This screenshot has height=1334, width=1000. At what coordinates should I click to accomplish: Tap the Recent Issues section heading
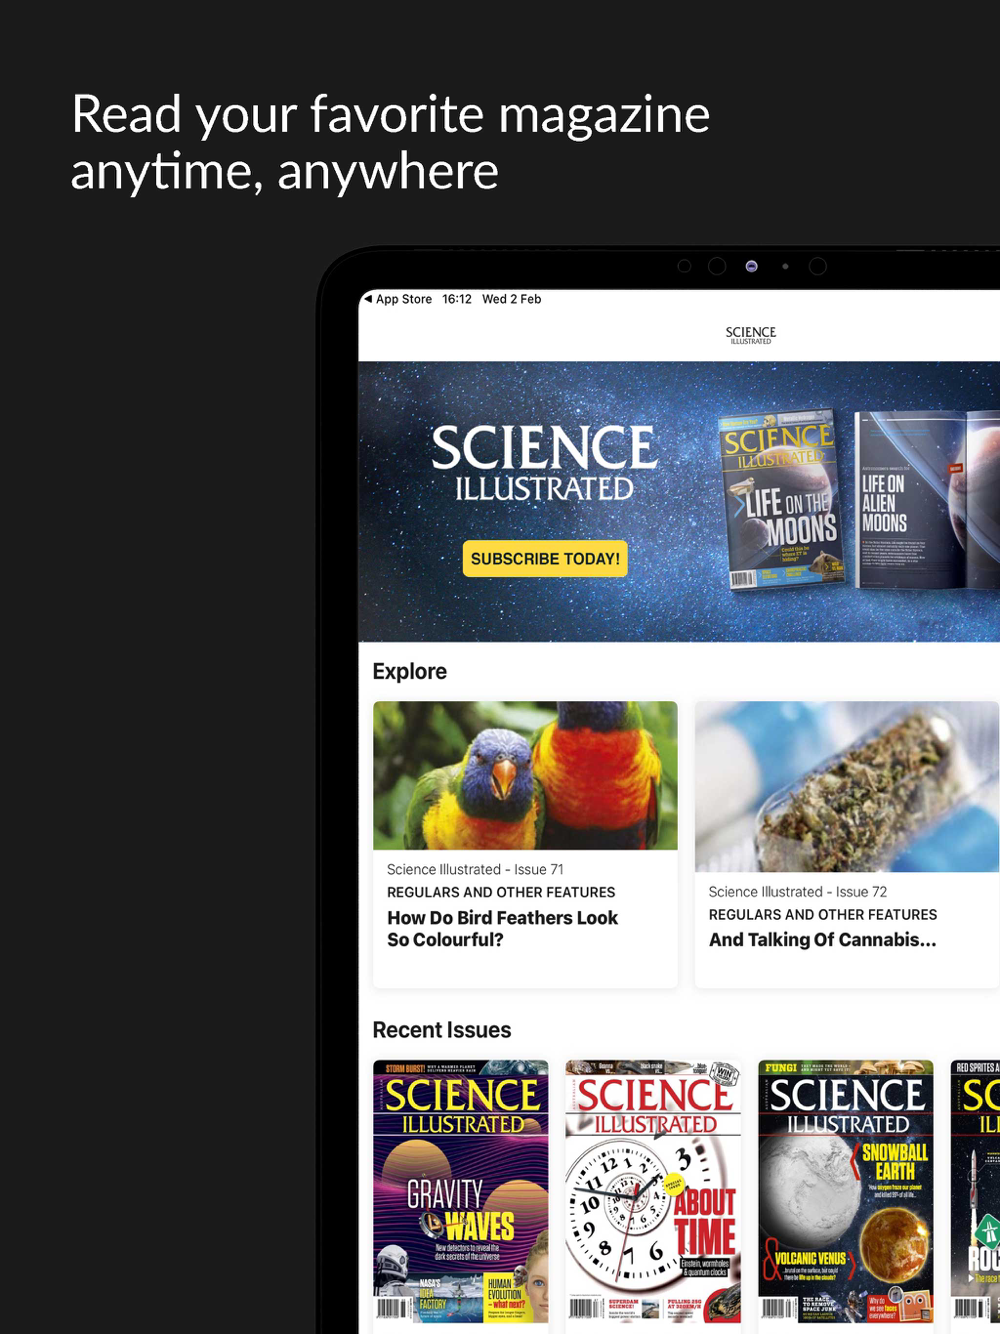(442, 1030)
